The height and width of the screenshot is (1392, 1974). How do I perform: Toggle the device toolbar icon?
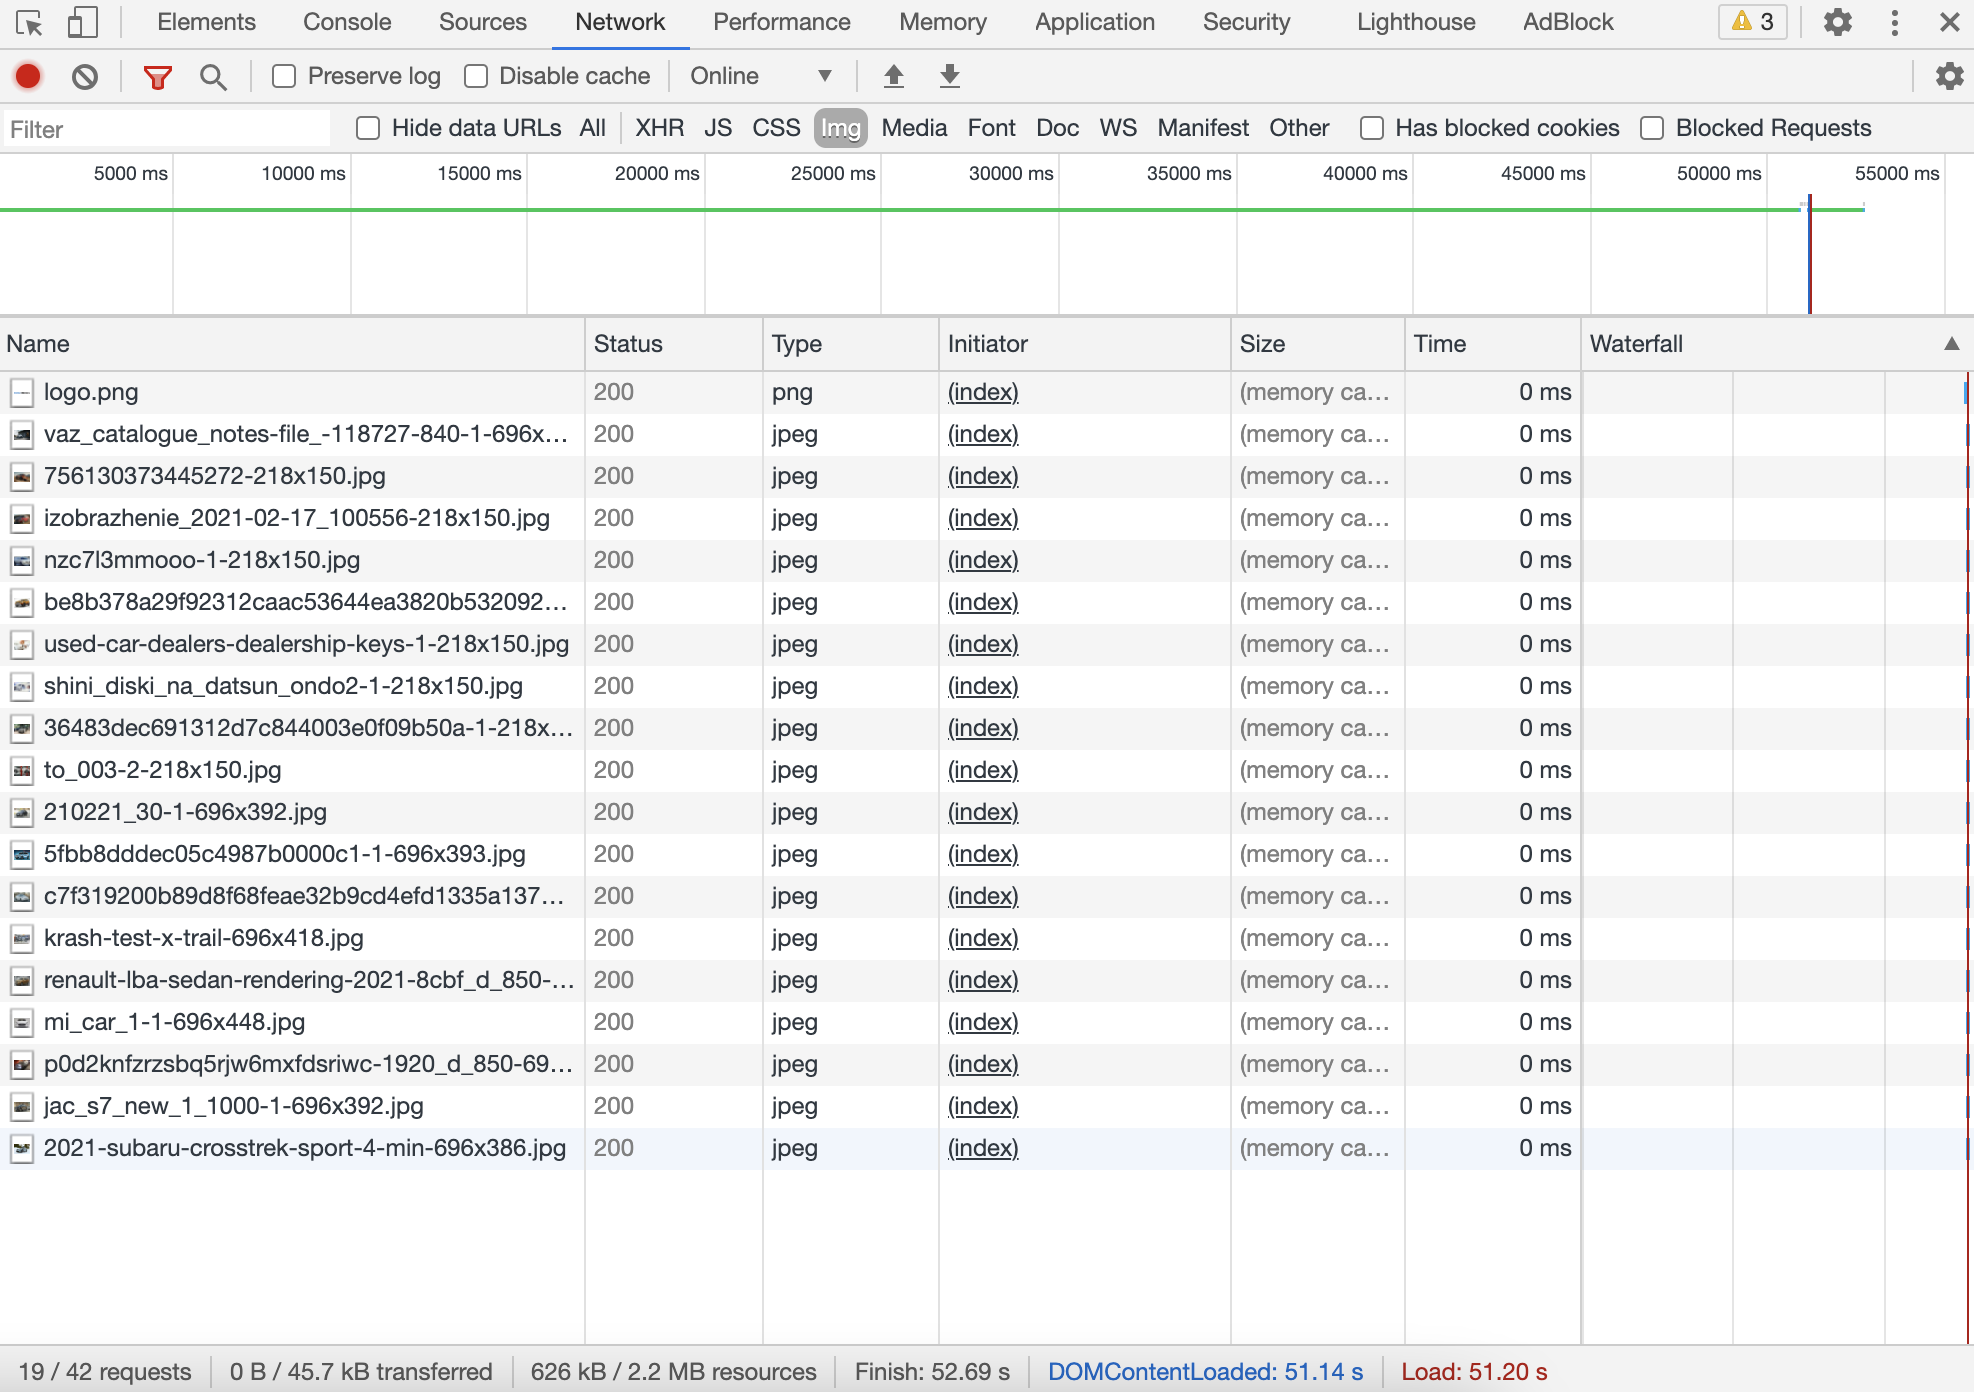82,23
